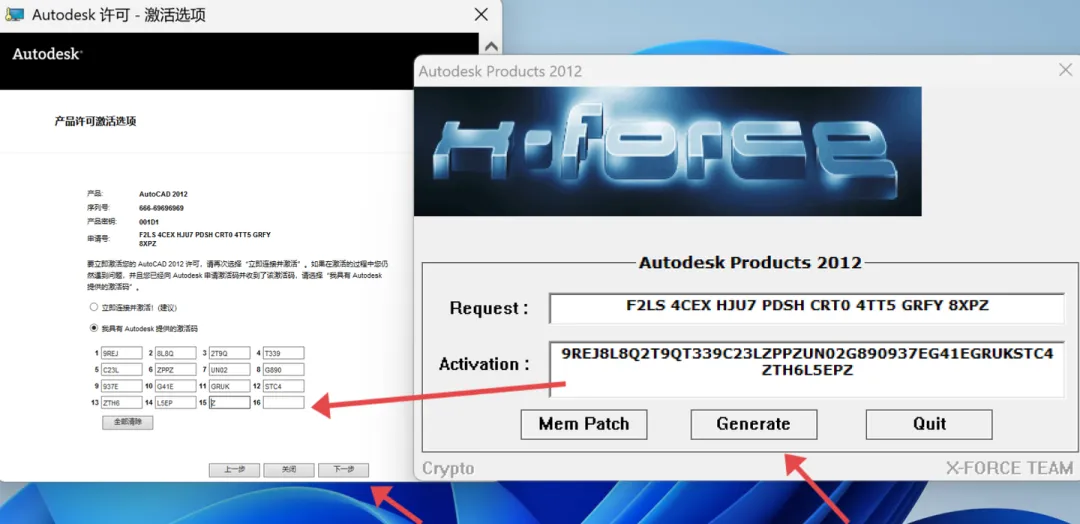The image size is (1080, 524).
Task: Click activation code field 11 containing GRUK
Action: [x=229, y=386]
